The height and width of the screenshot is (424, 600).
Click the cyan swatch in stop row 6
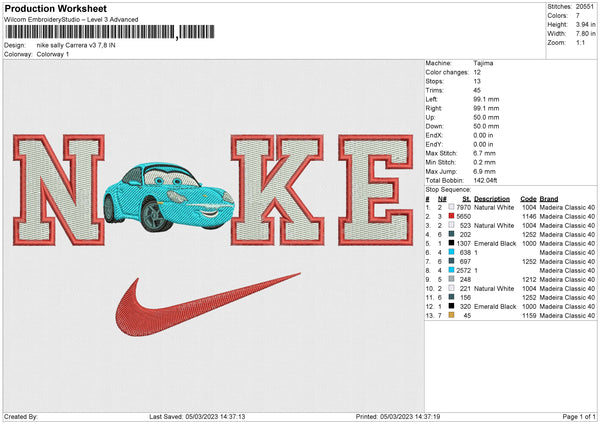[452, 252]
